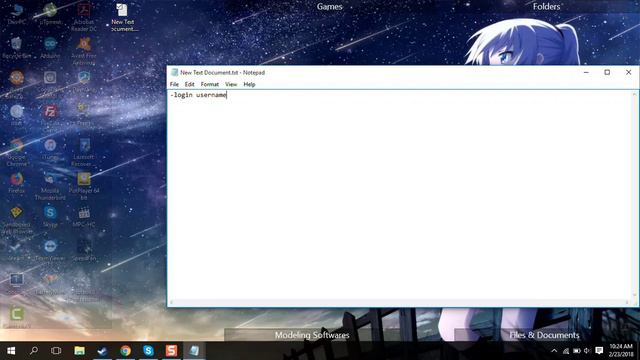Select the Steam desktop icon
Viewport: 640px width, 360px height.
click(x=16, y=250)
